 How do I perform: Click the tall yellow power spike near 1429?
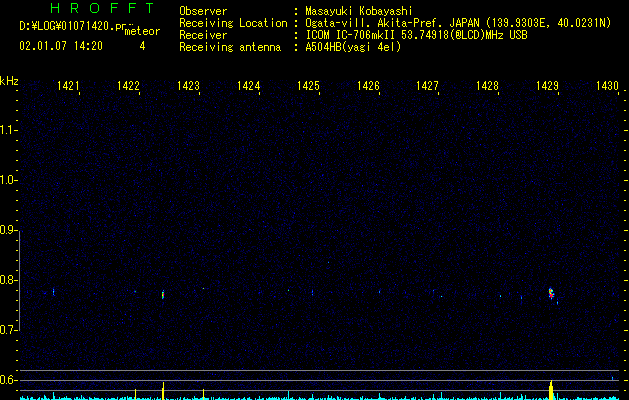tap(551, 390)
